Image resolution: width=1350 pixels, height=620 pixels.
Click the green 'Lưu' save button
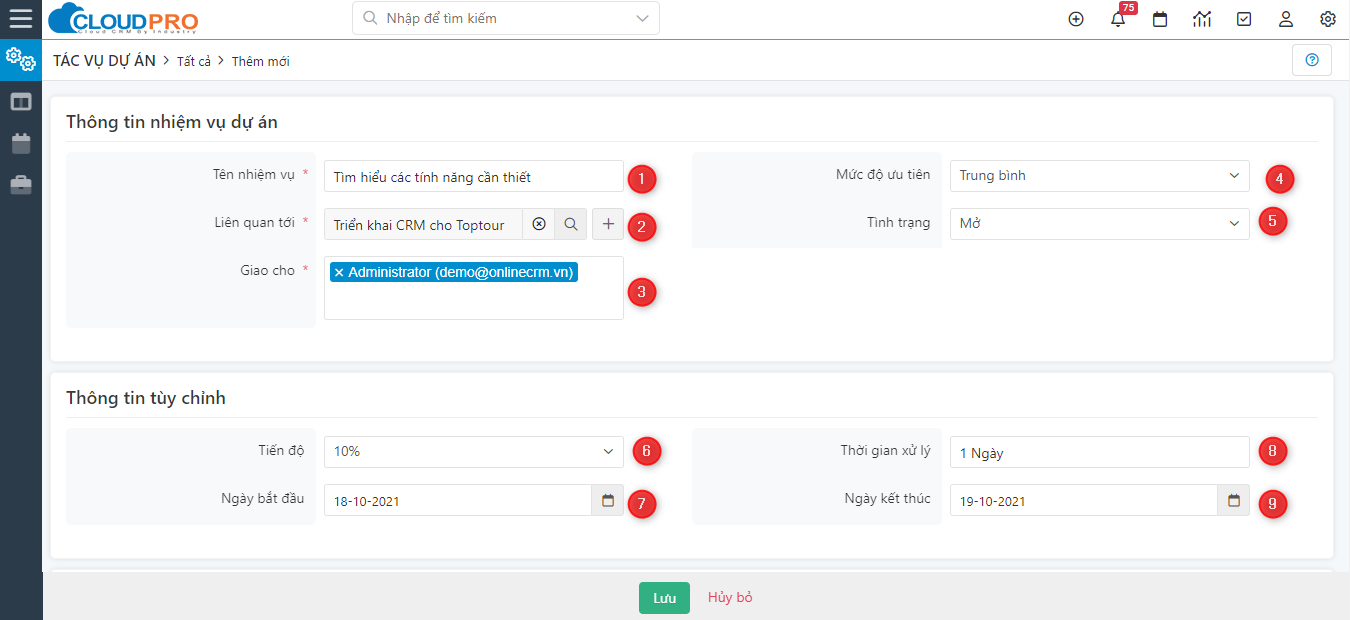(664, 598)
